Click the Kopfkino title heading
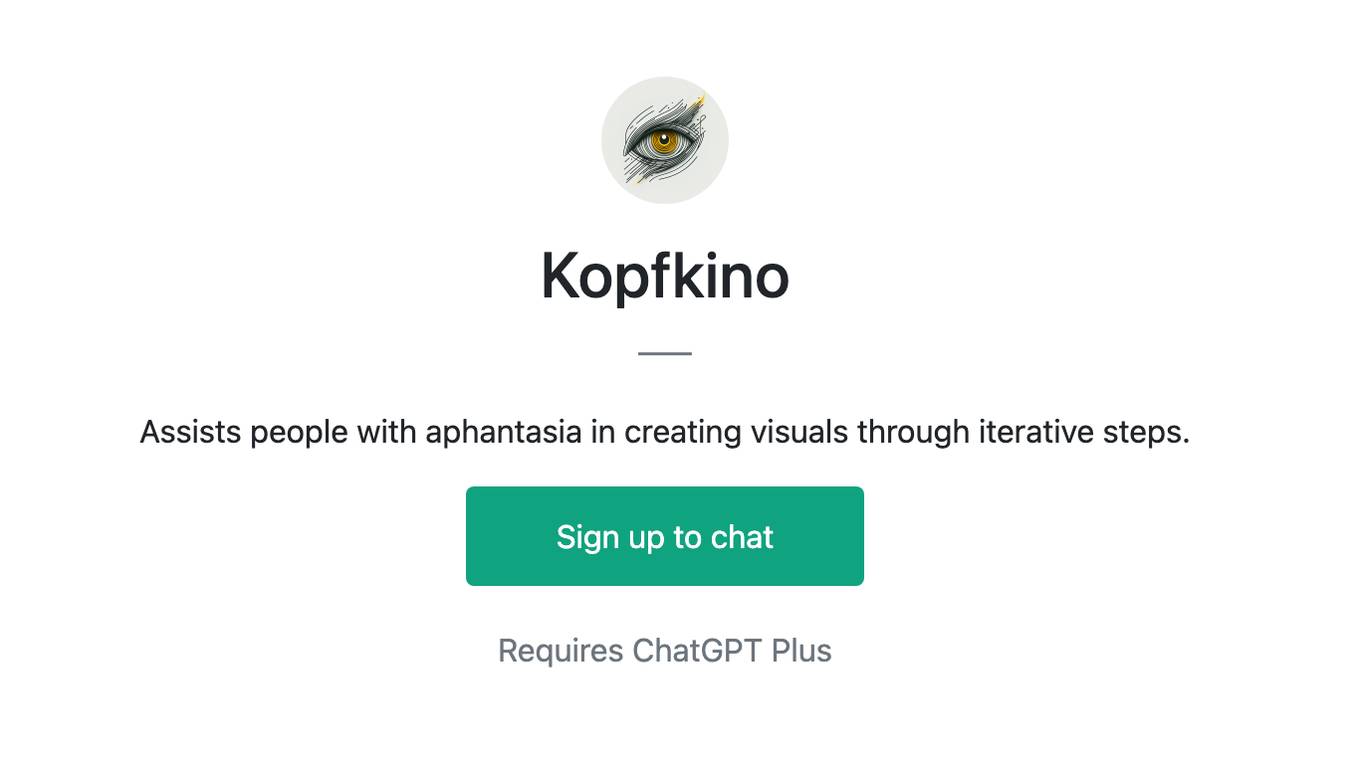Image resolution: width=1360 pixels, height=764 pixels. [x=665, y=276]
